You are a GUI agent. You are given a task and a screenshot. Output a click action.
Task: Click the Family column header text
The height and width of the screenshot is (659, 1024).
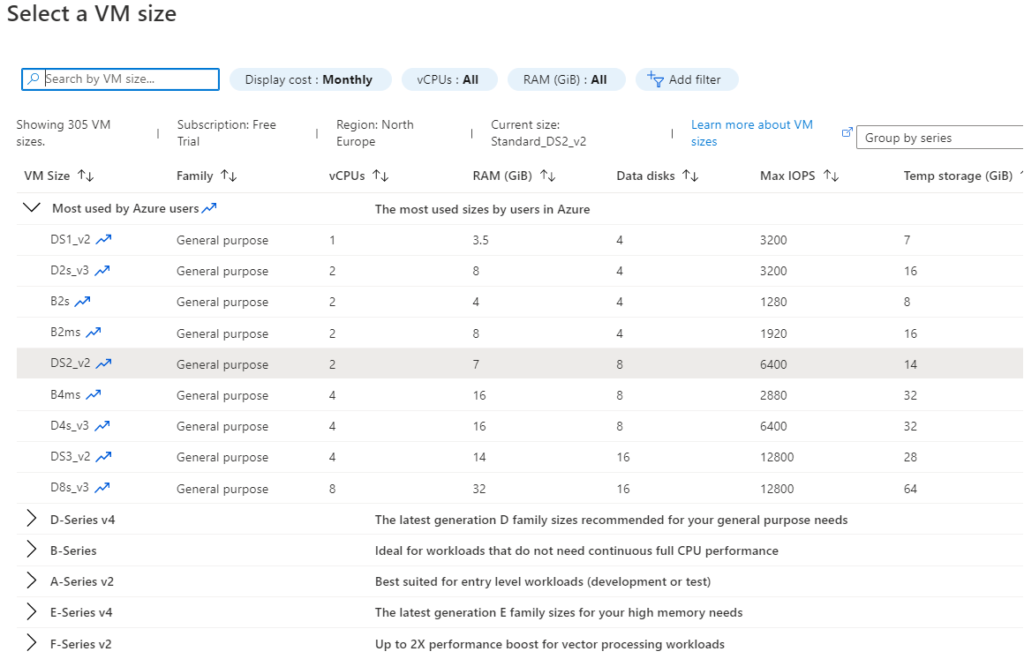point(195,176)
